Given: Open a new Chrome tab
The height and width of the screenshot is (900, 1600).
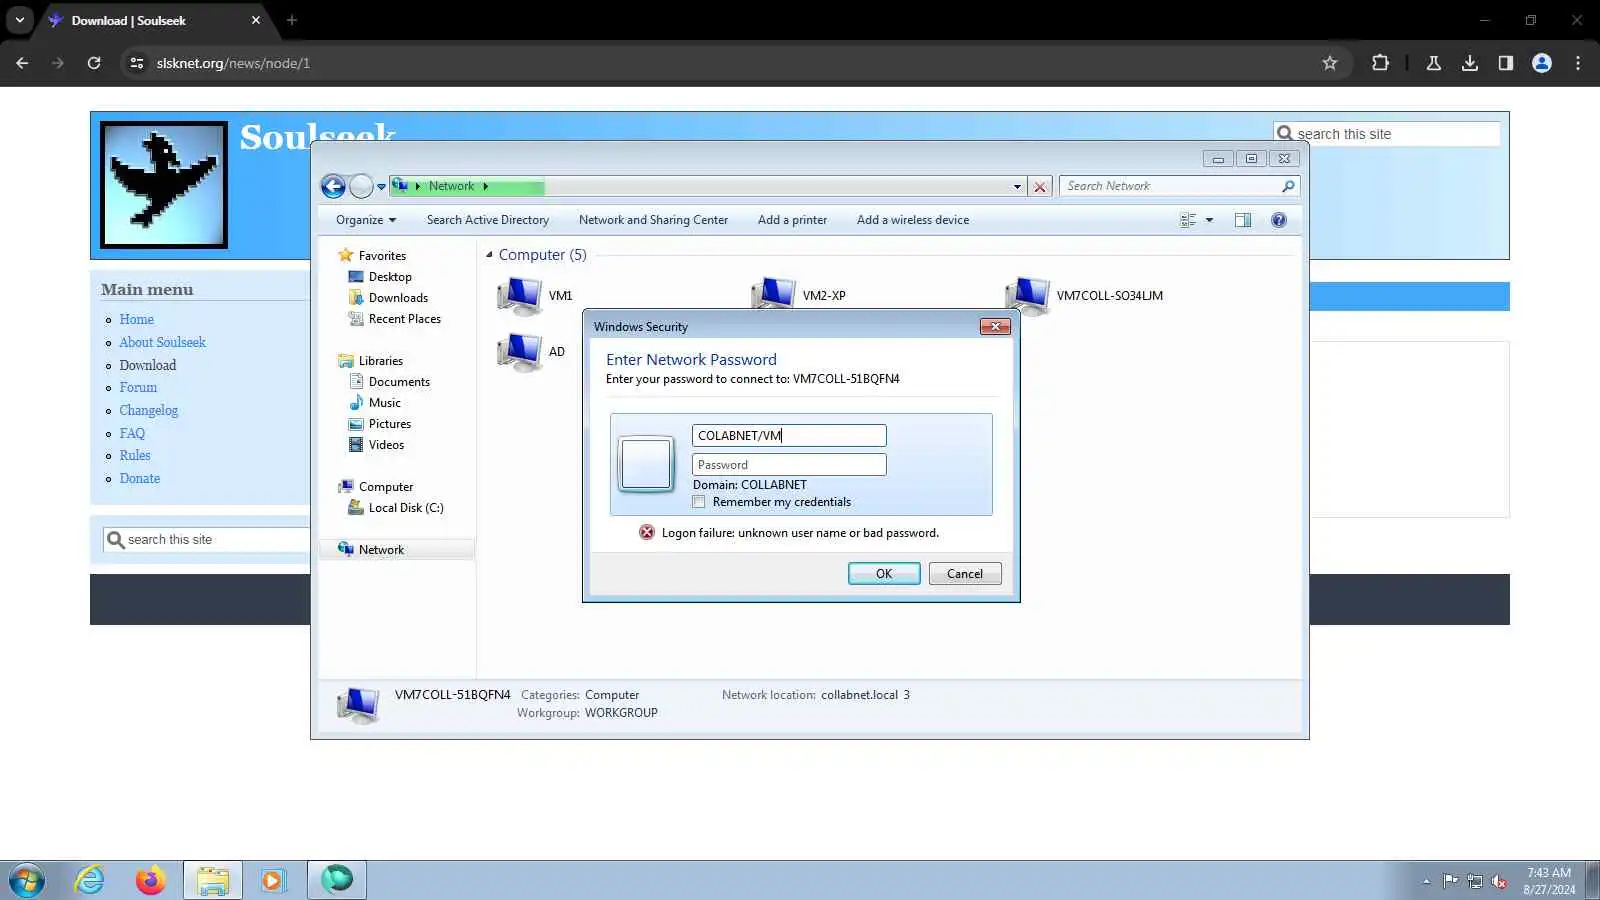Looking at the screenshot, I should [x=292, y=20].
